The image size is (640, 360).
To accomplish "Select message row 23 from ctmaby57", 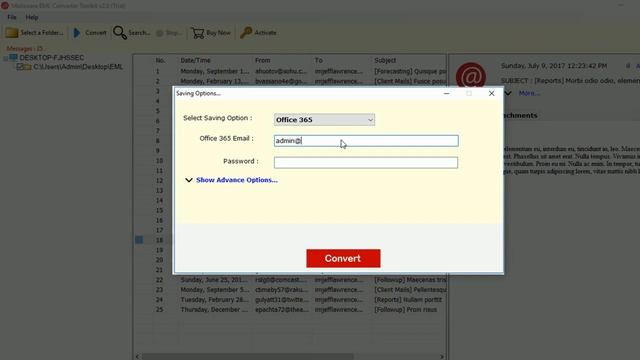I will (x=291, y=290).
